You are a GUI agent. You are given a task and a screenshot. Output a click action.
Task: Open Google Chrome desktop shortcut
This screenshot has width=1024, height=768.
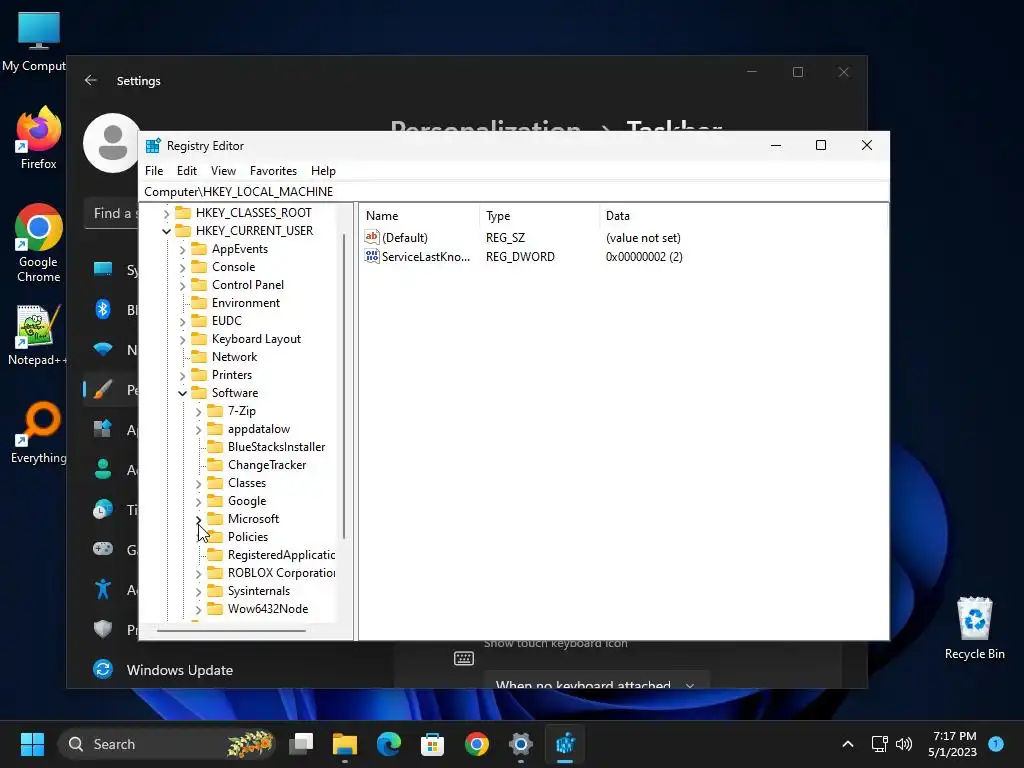39,243
